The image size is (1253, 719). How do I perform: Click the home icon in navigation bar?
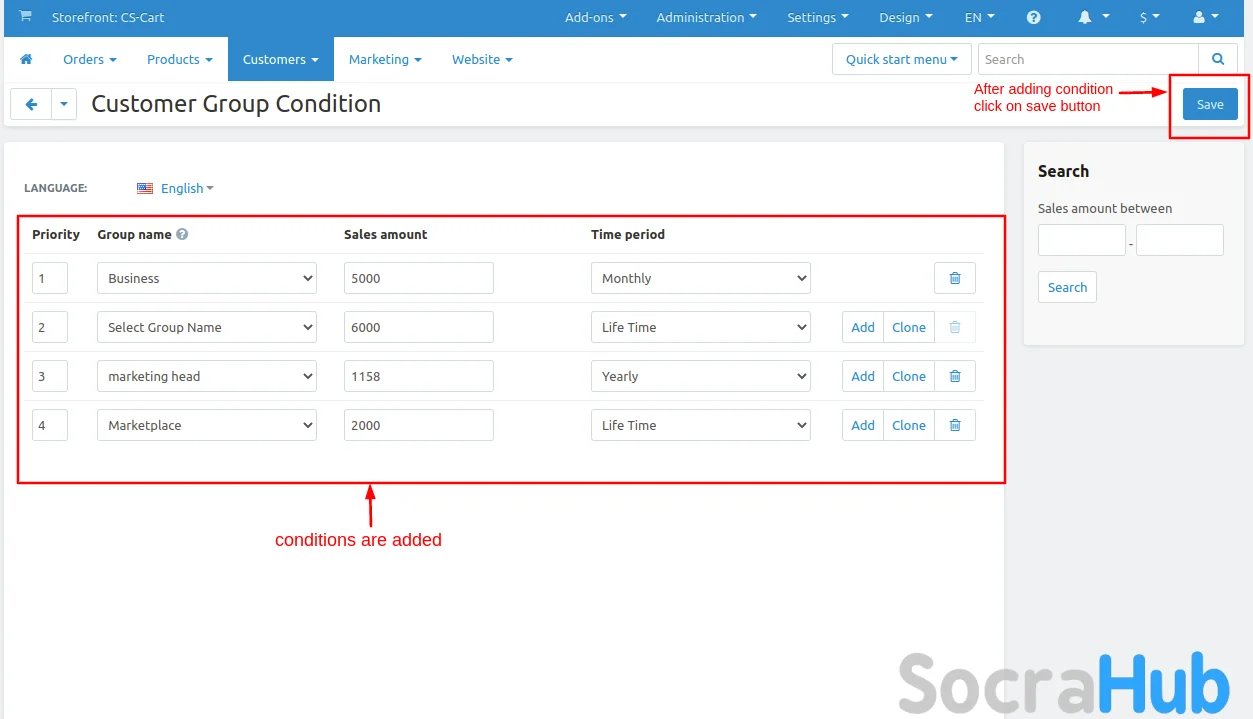point(26,60)
